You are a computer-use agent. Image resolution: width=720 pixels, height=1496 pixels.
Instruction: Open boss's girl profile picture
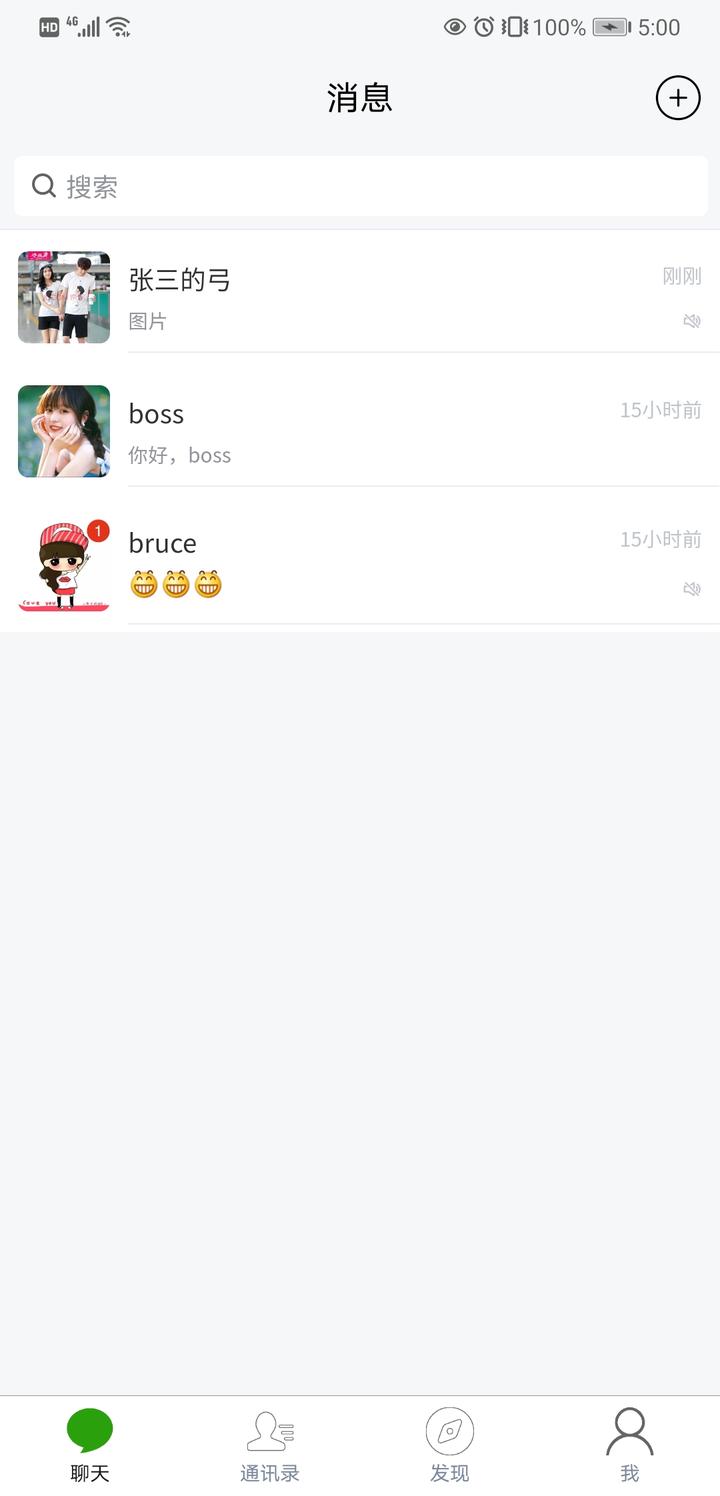(64, 431)
